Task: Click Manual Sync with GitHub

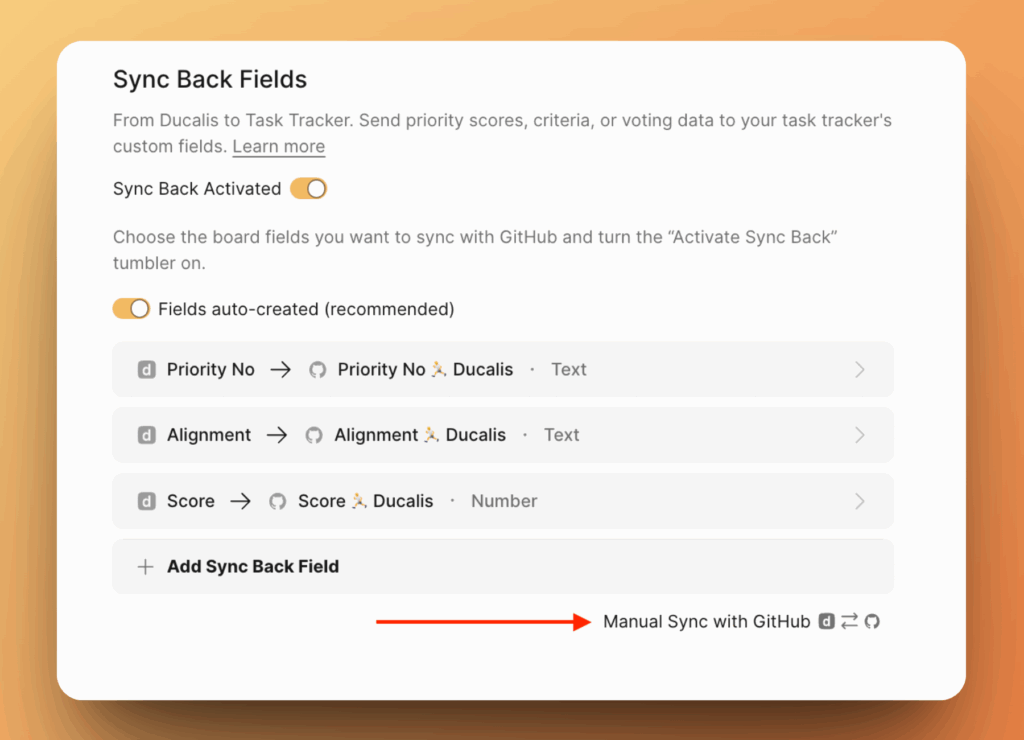Action: (706, 622)
